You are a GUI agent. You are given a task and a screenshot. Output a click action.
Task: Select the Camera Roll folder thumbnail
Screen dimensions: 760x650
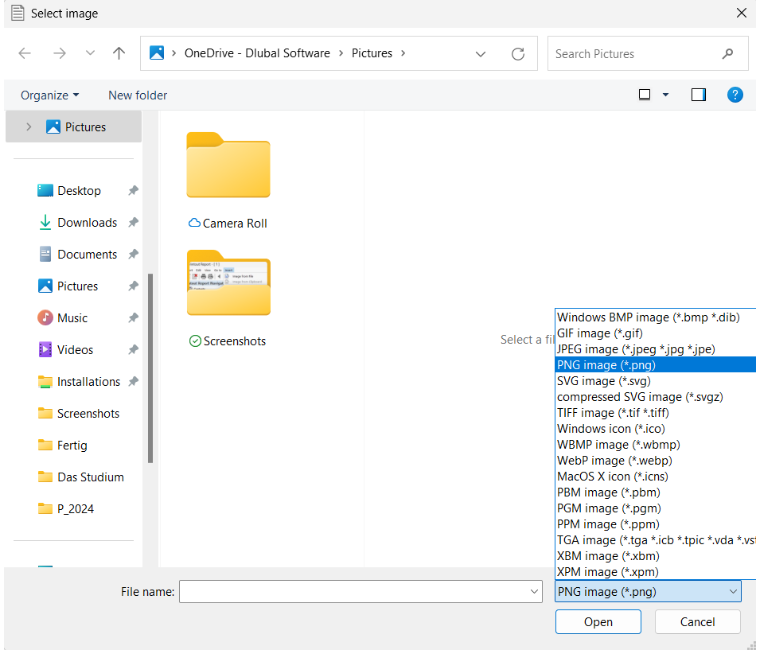[228, 165]
